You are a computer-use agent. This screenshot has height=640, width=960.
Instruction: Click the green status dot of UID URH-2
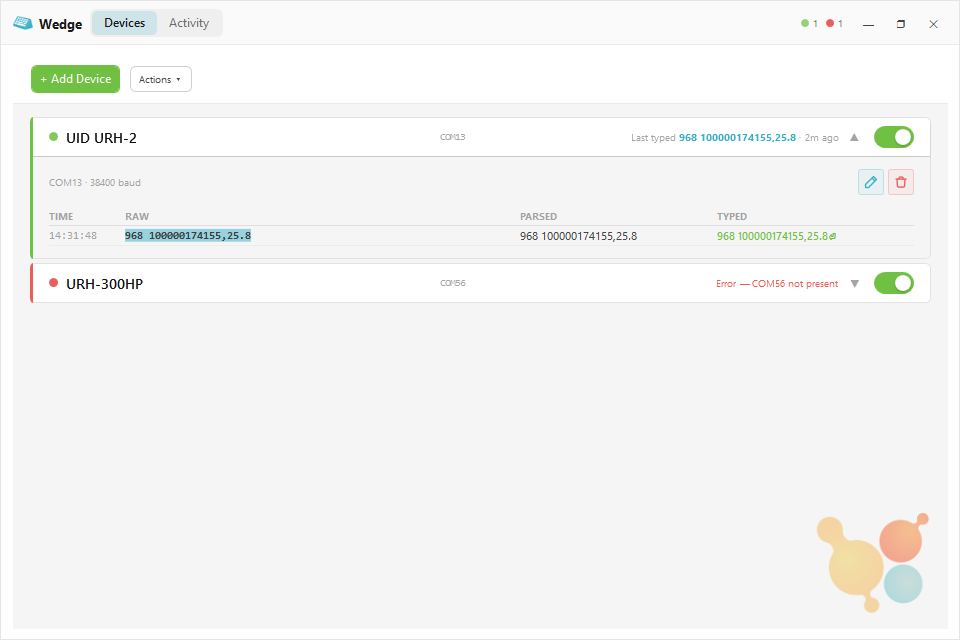click(53, 137)
